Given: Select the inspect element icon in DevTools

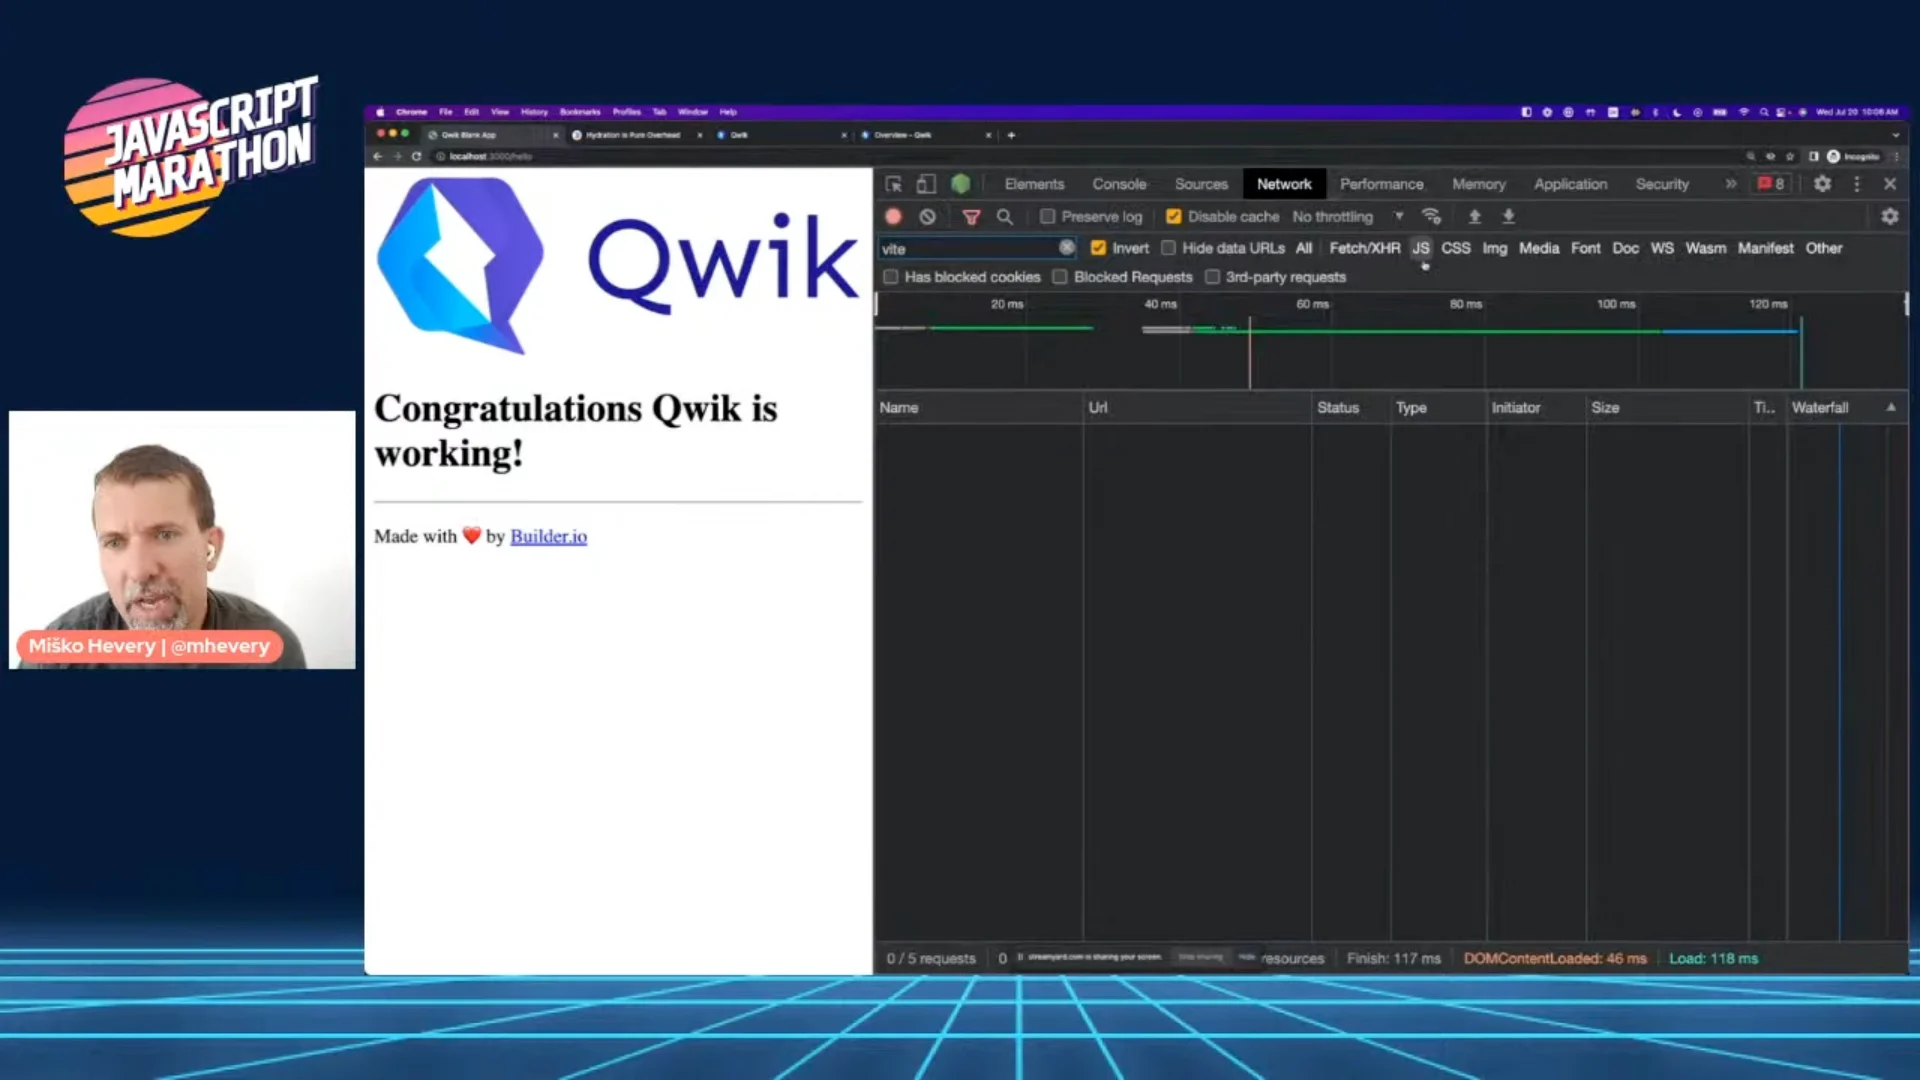Looking at the screenshot, I should click(893, 184).
